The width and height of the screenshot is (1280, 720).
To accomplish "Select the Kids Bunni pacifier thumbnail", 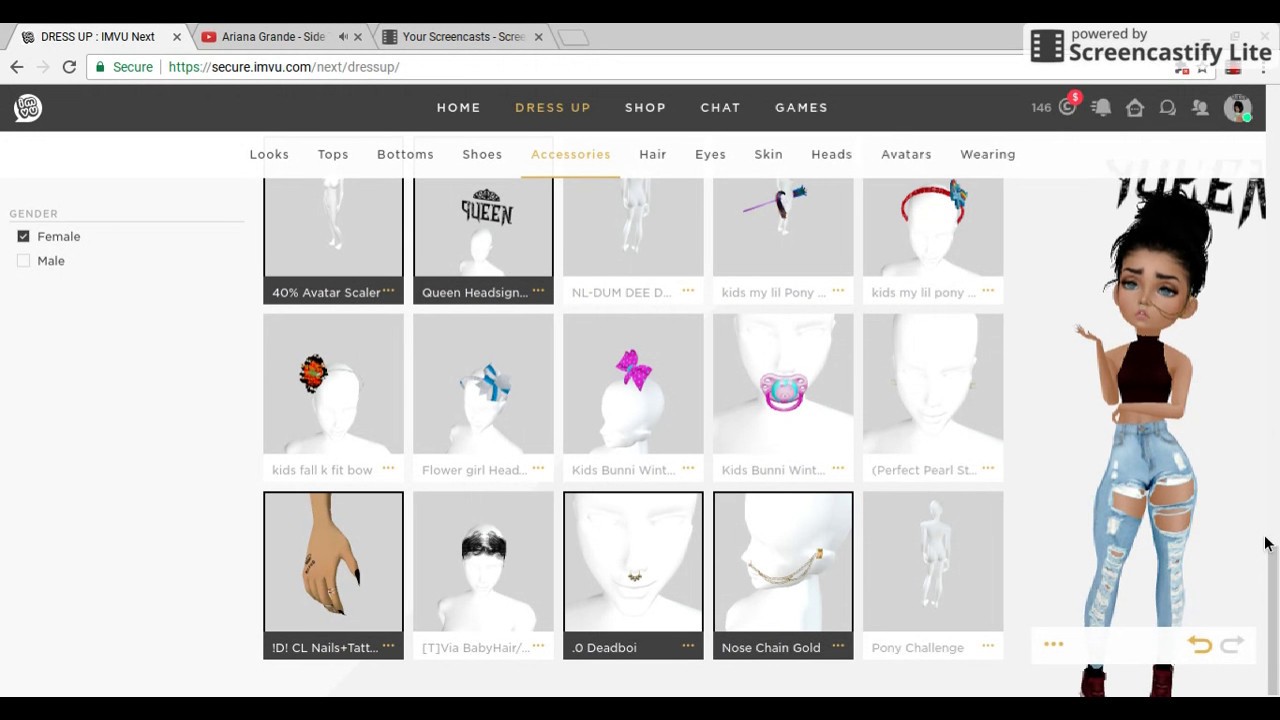I will [783, 384].
